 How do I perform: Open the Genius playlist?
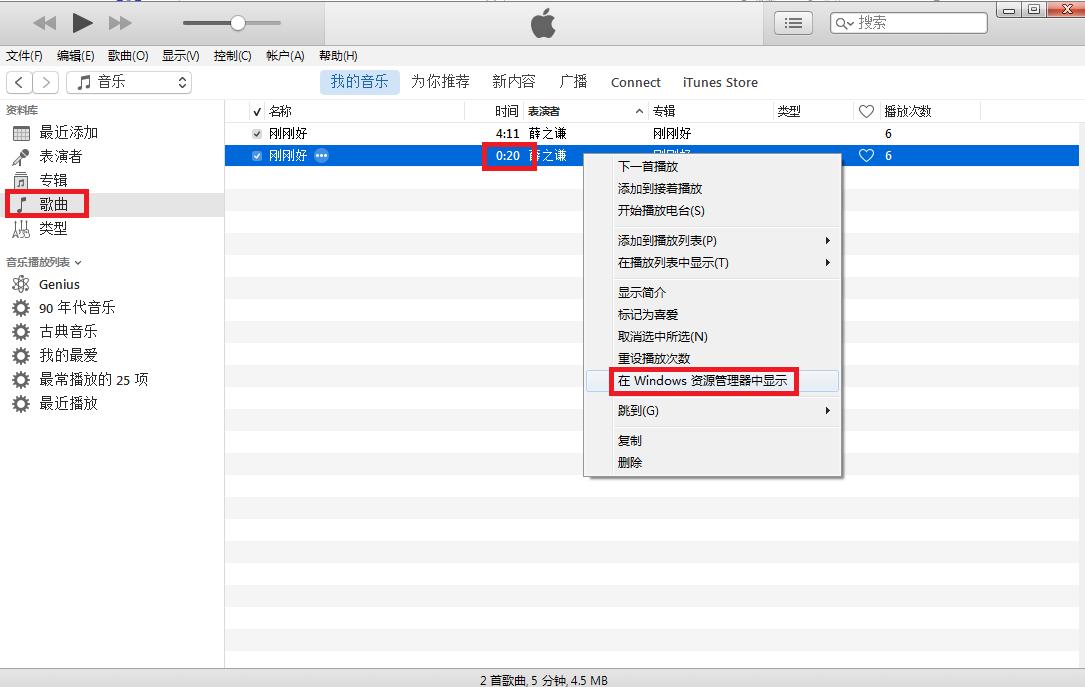click(57, 284)
